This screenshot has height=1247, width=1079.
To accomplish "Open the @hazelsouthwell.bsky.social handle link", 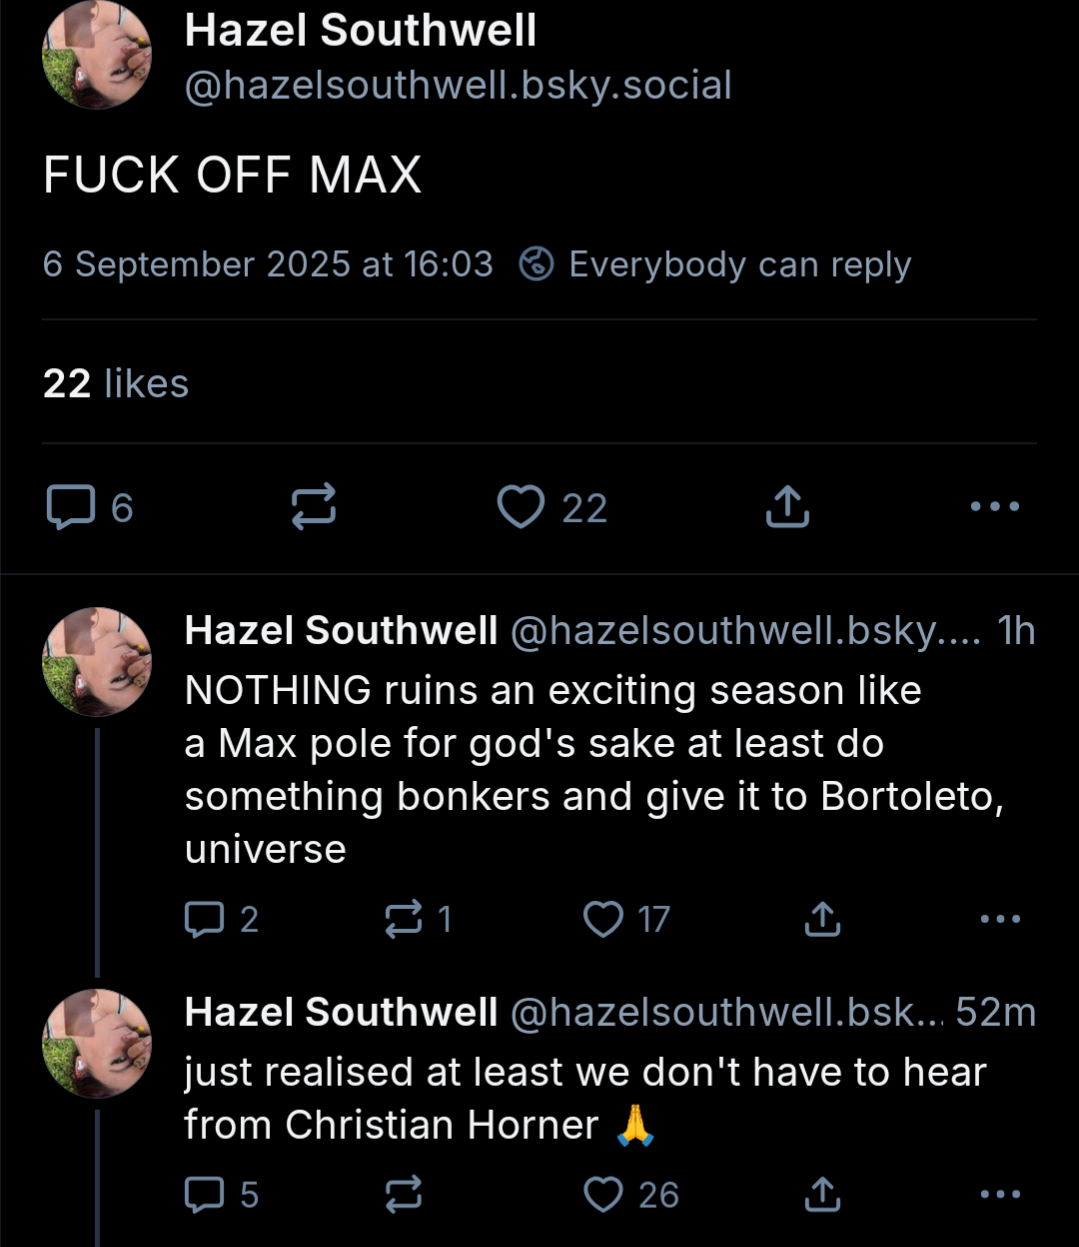I will (458, 86).
